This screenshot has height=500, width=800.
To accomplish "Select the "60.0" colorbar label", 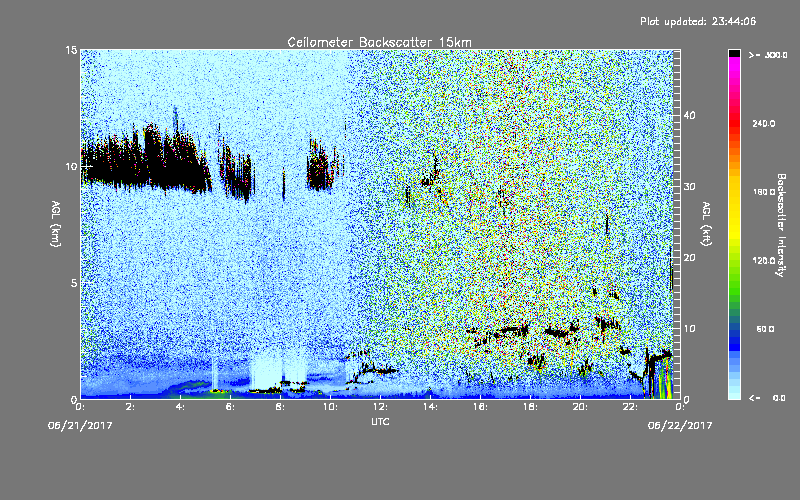I will click(x=765, y=330).
